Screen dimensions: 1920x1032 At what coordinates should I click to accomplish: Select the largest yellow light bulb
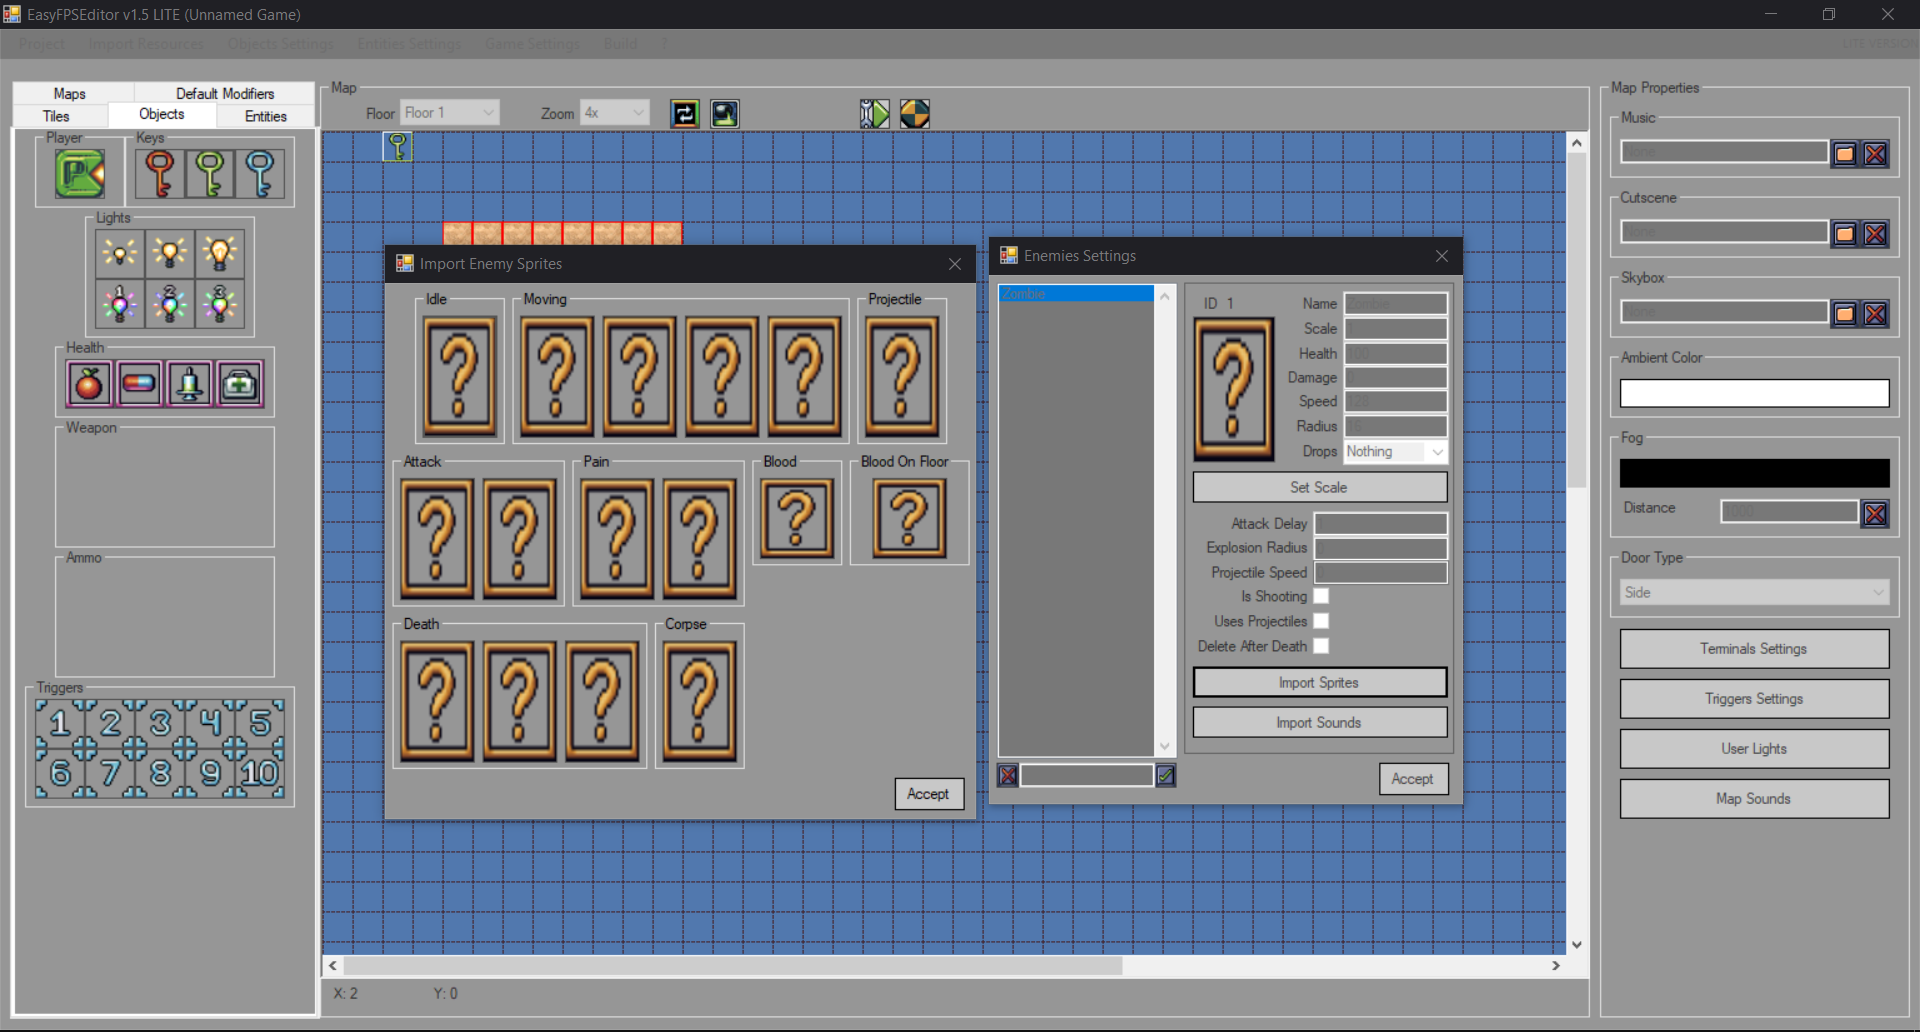click(x=220, y=254)
